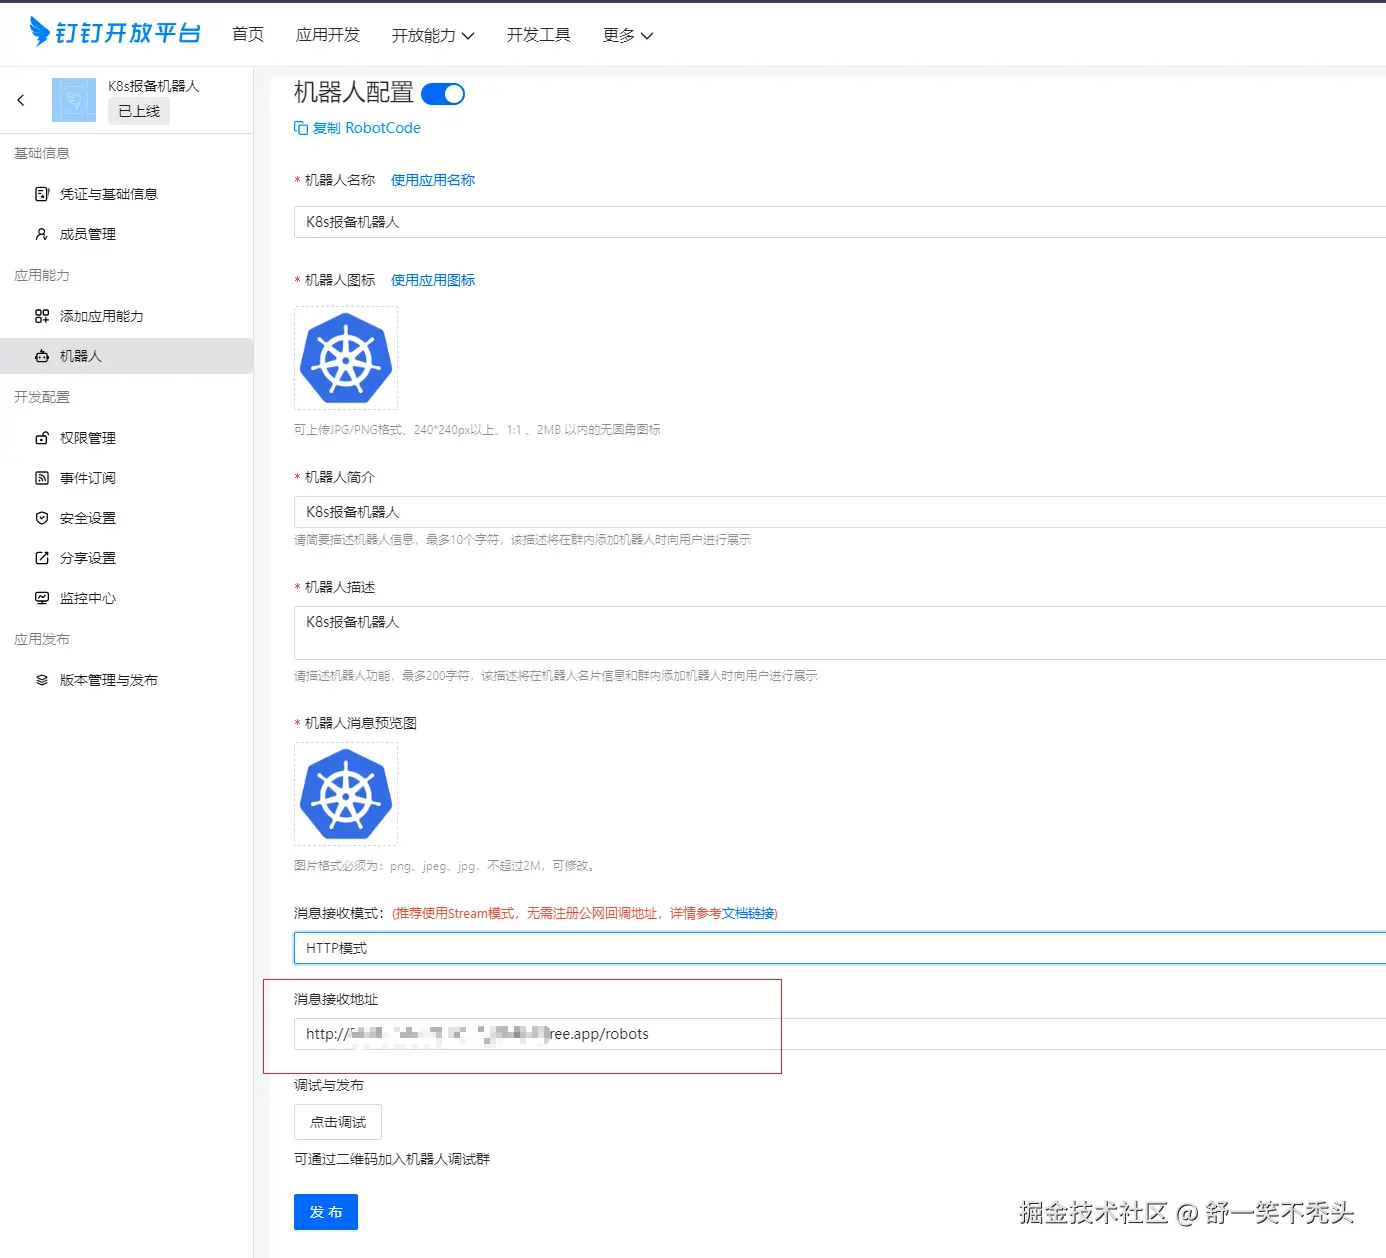Click the blue 发布 button

point(326,1212)
